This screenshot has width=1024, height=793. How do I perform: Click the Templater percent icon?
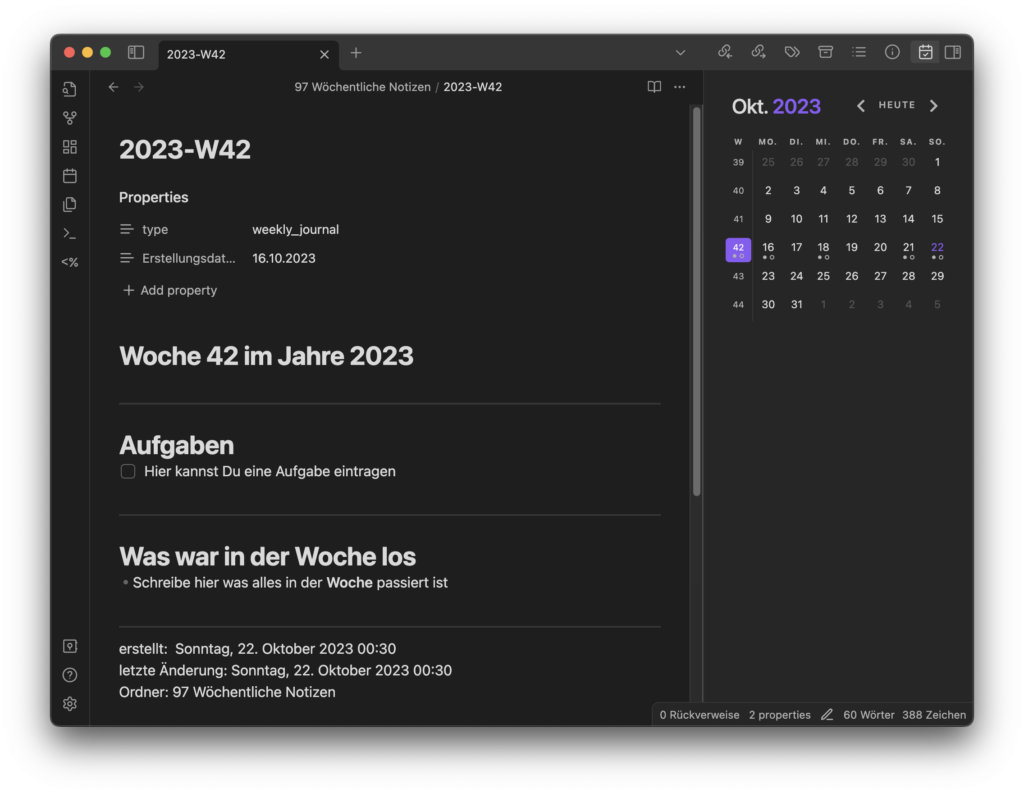70,262
